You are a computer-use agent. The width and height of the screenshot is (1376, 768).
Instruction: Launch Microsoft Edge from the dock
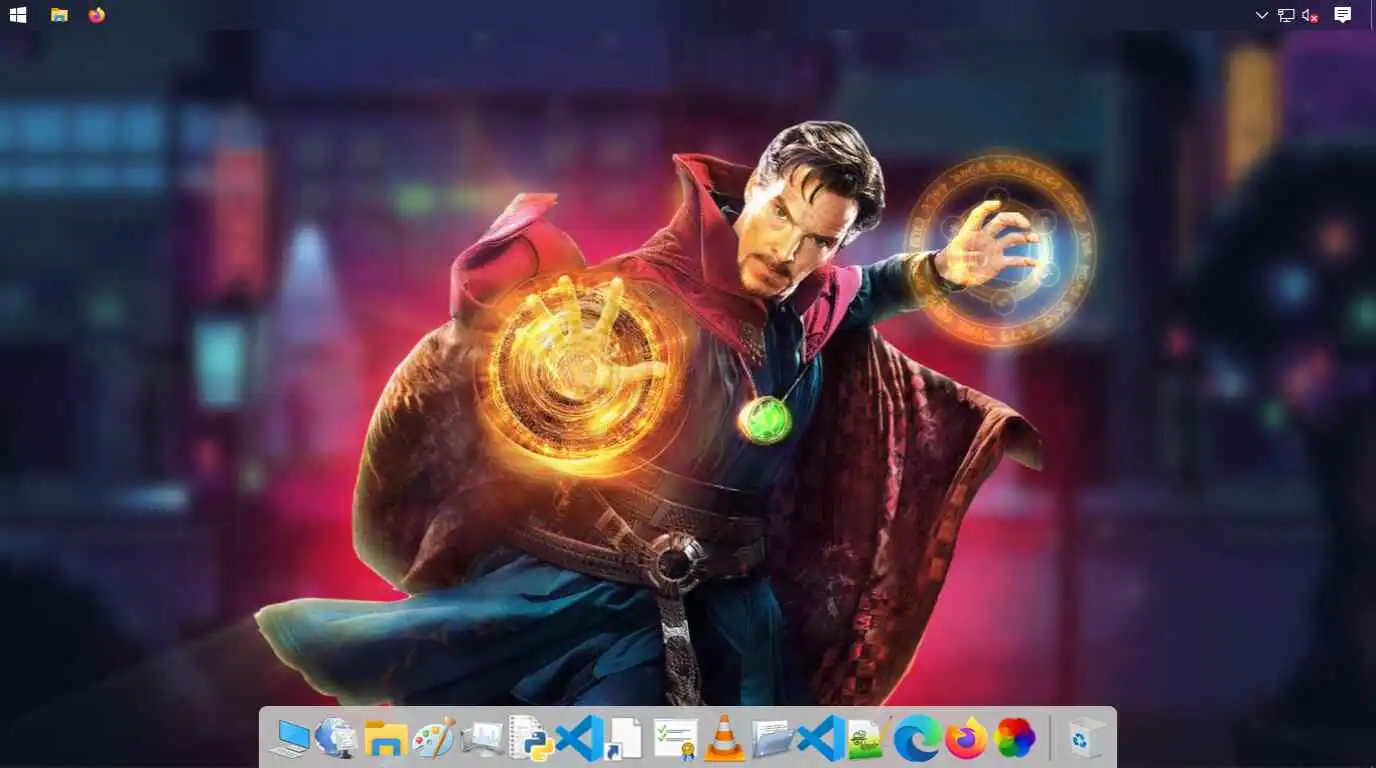point(917,739)
